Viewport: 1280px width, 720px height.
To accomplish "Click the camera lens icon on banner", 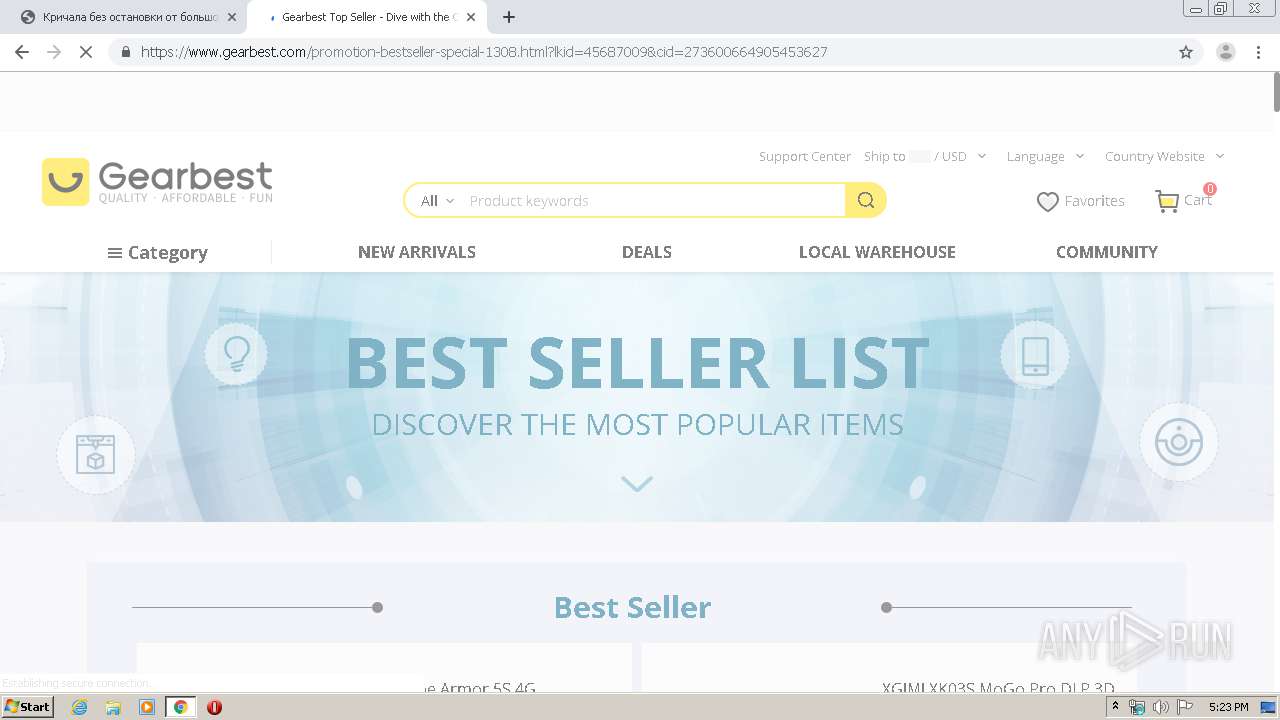I will coord(1179,442).
